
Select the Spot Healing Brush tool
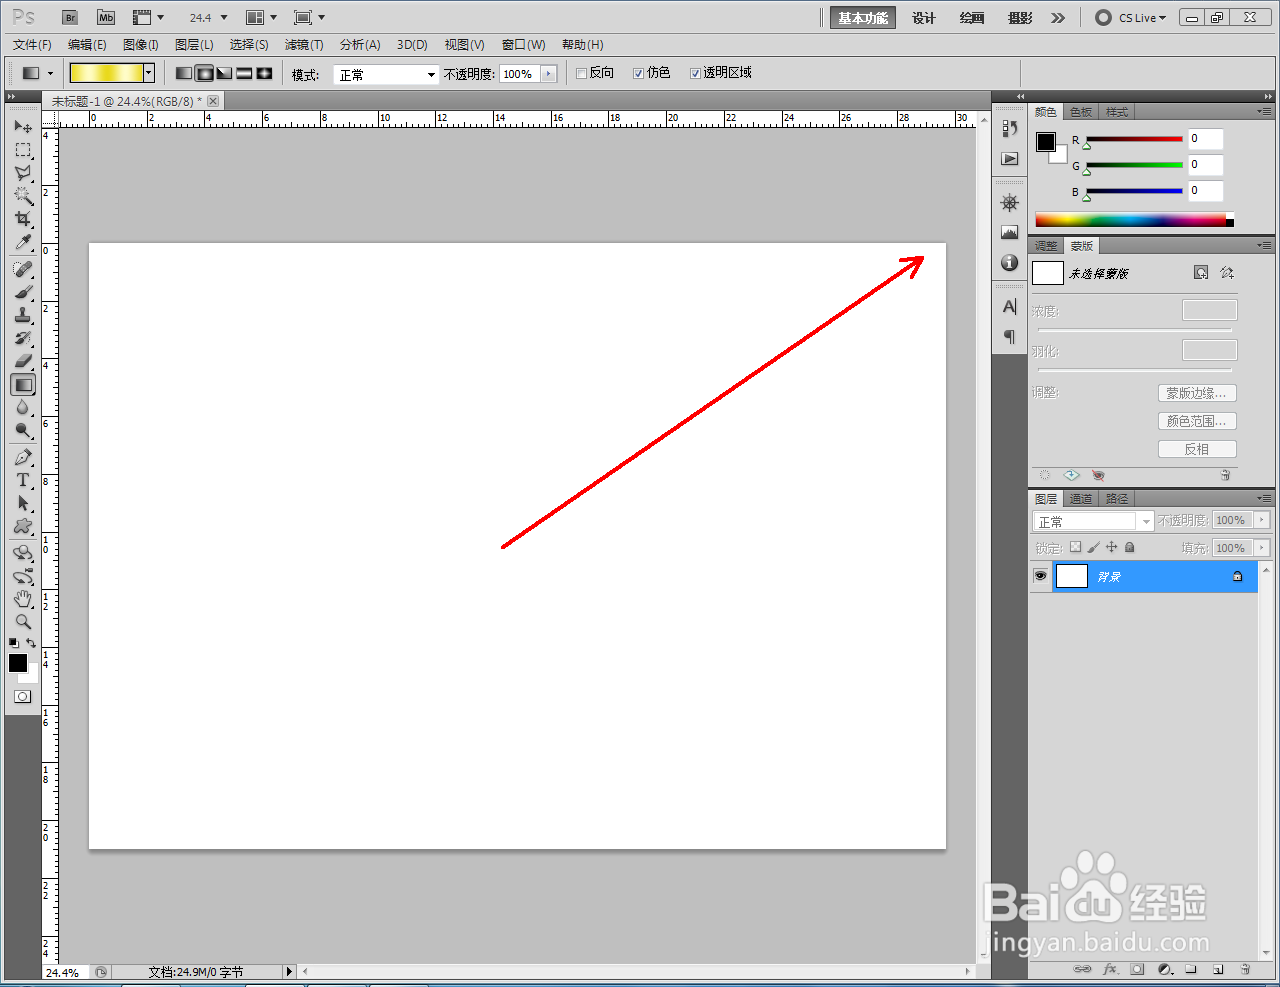point(23,269)
